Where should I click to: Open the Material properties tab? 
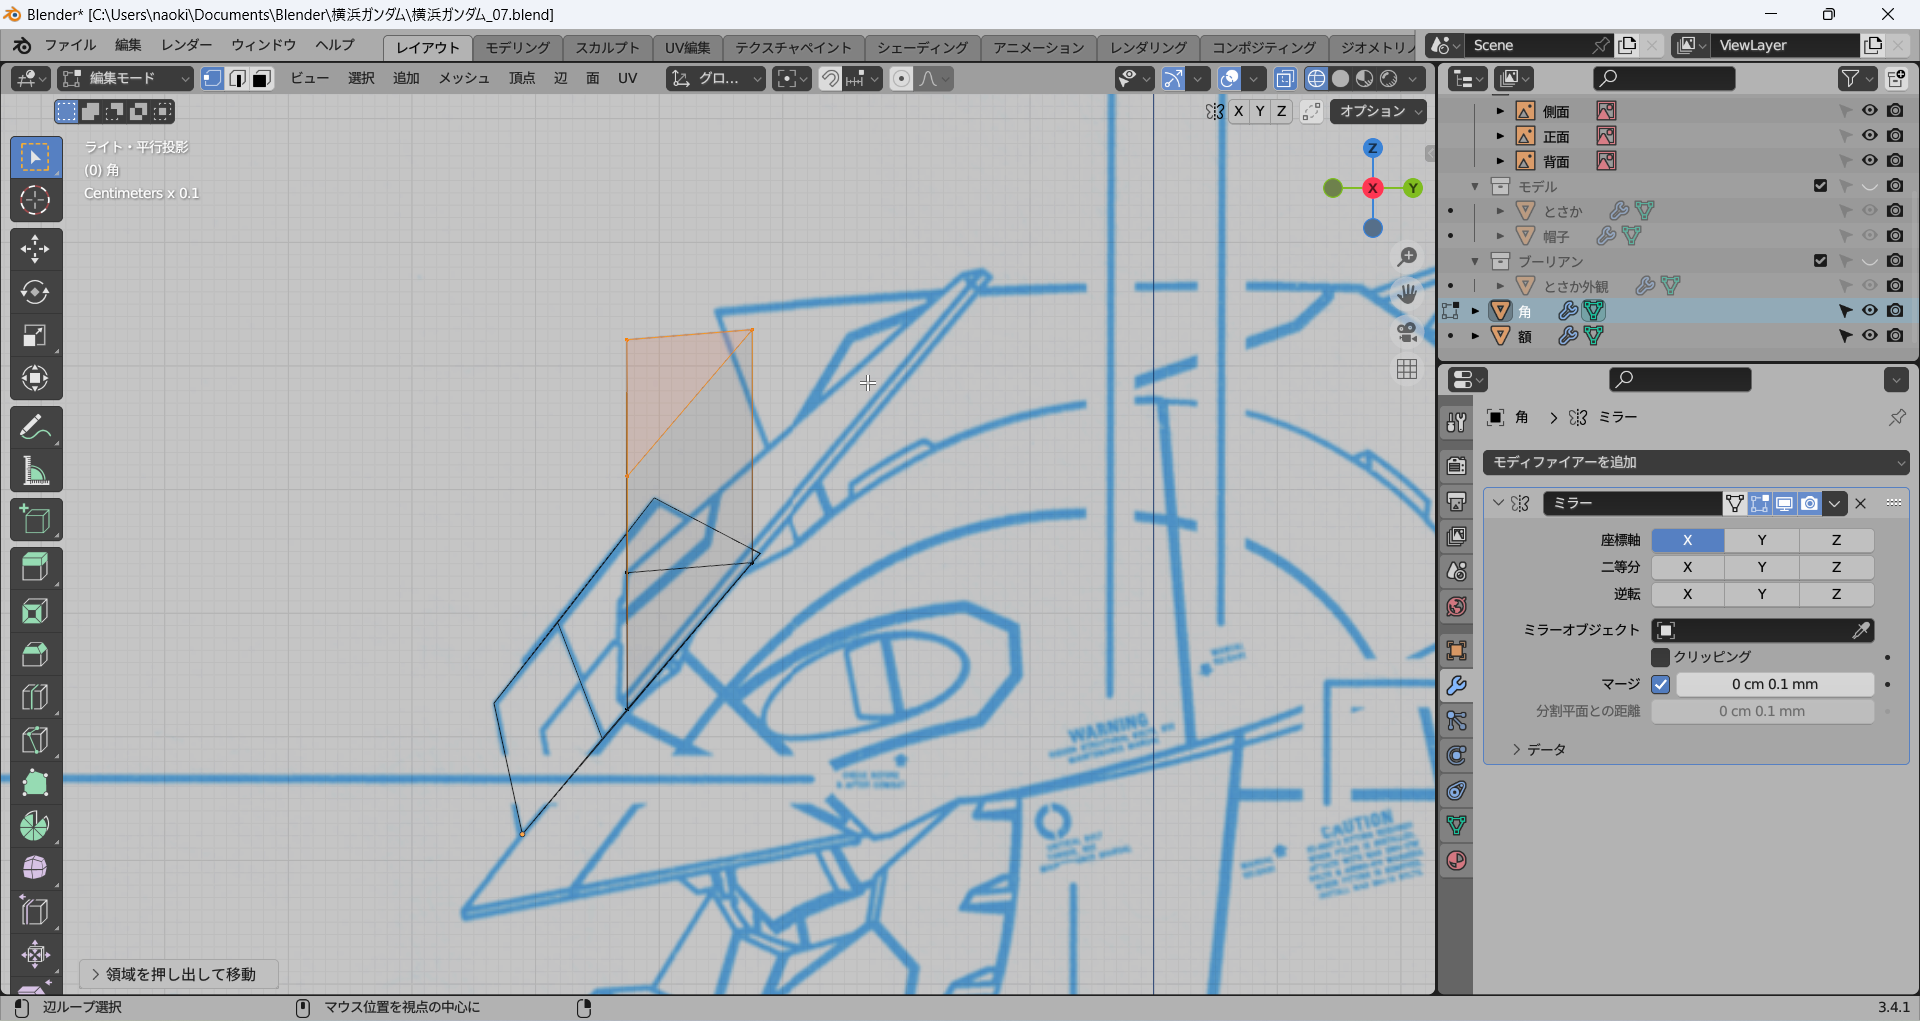[1456, 861]
